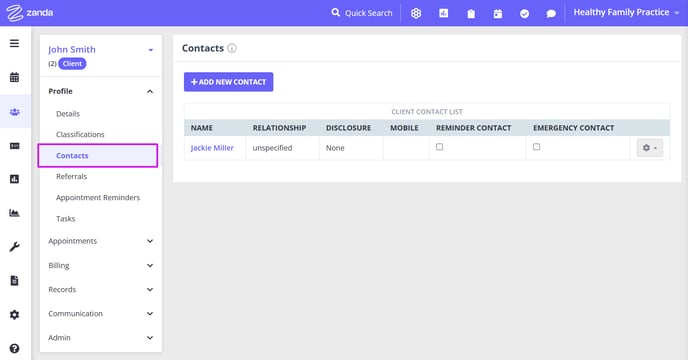Open the reports chart icon in left sidebar
The image size is (688, 360).
tap(14, 179)
